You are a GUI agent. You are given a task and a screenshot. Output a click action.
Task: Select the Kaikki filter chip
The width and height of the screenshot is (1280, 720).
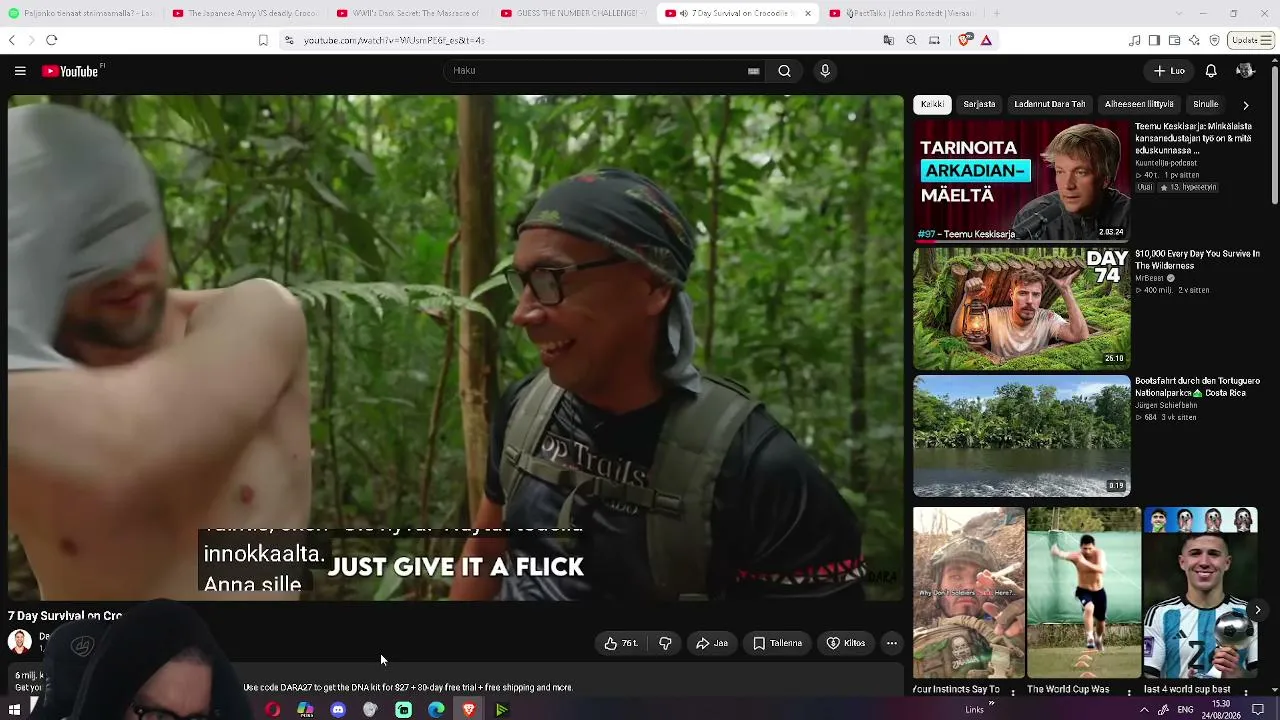click(x=932, y=104)
